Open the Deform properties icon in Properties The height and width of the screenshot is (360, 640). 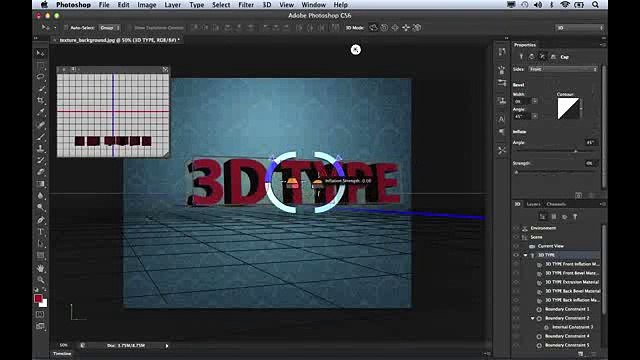[x=531, y=57]
